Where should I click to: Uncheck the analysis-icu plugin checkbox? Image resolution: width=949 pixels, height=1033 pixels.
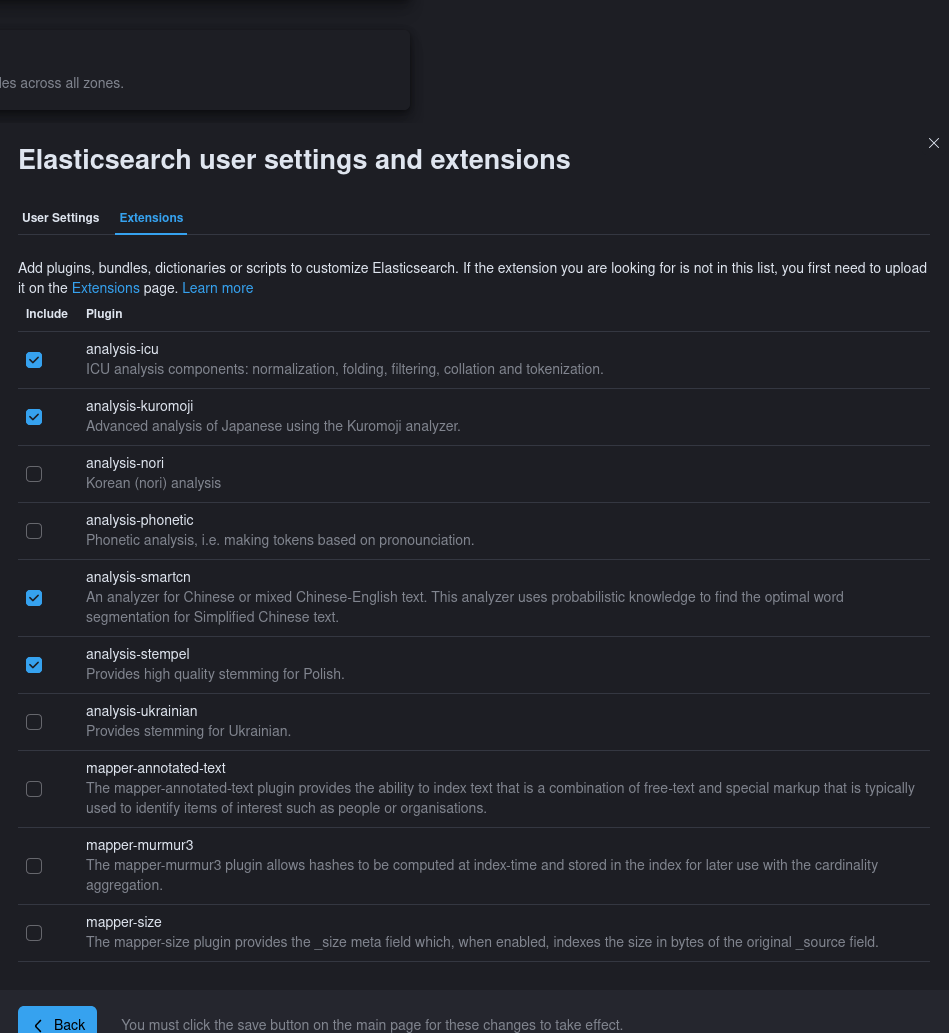pyautogui.click(x=34, y=360)
